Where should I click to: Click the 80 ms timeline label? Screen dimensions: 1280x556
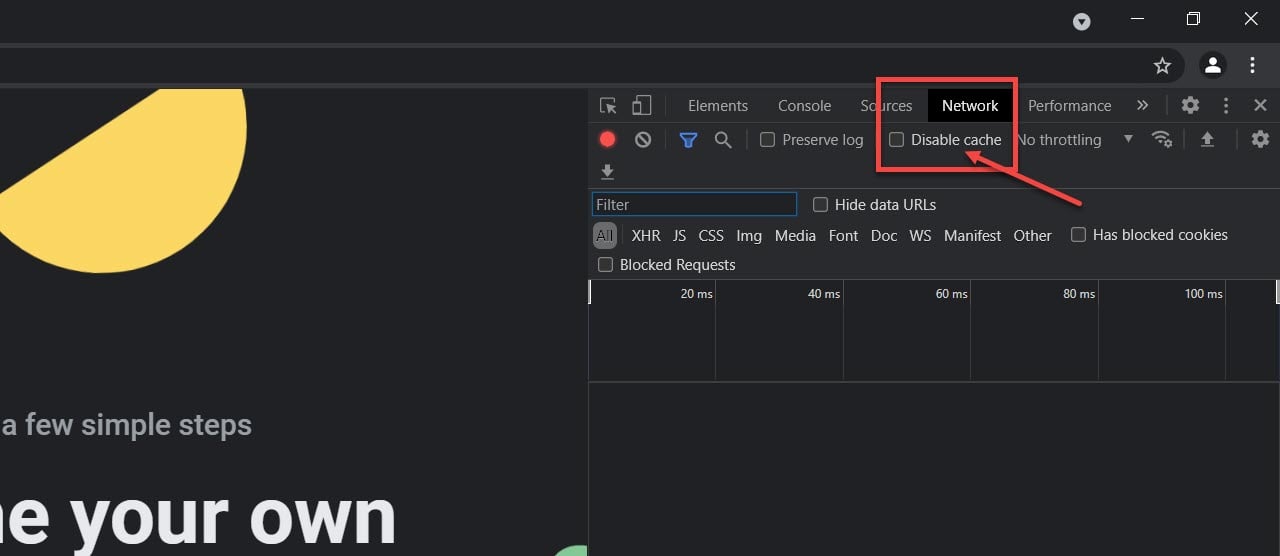click(1079, 294)
